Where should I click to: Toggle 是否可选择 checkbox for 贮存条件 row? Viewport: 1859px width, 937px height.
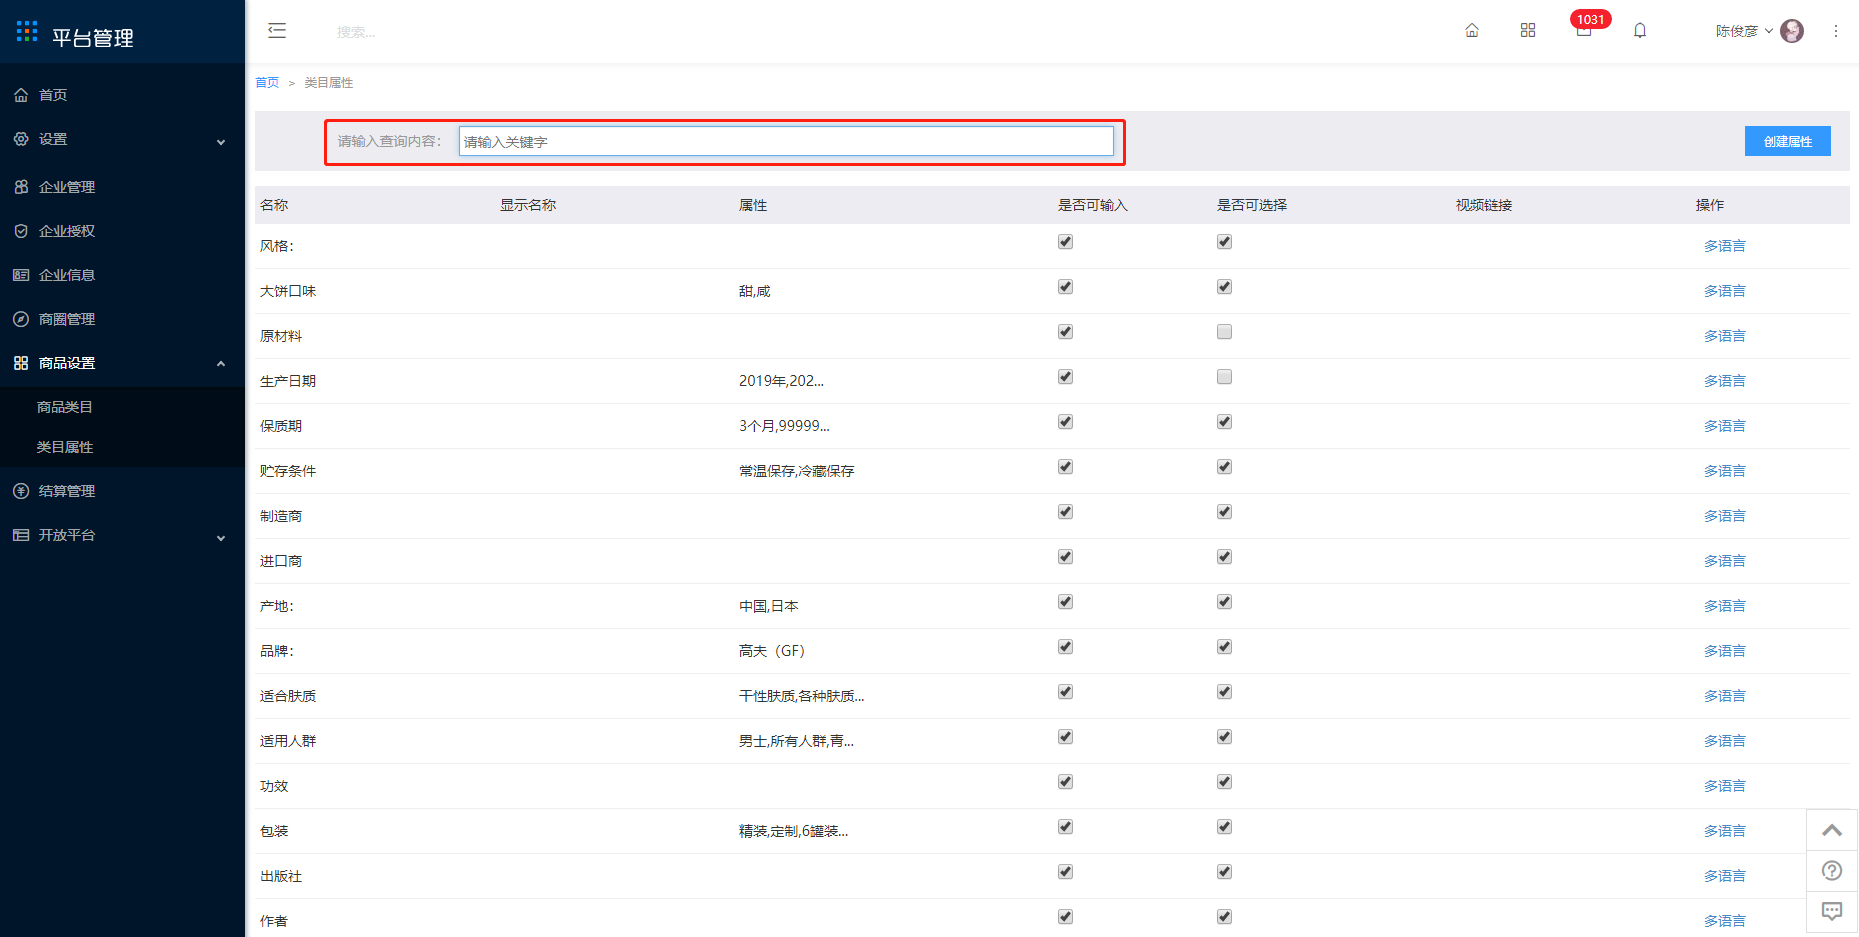(1224, 467)
